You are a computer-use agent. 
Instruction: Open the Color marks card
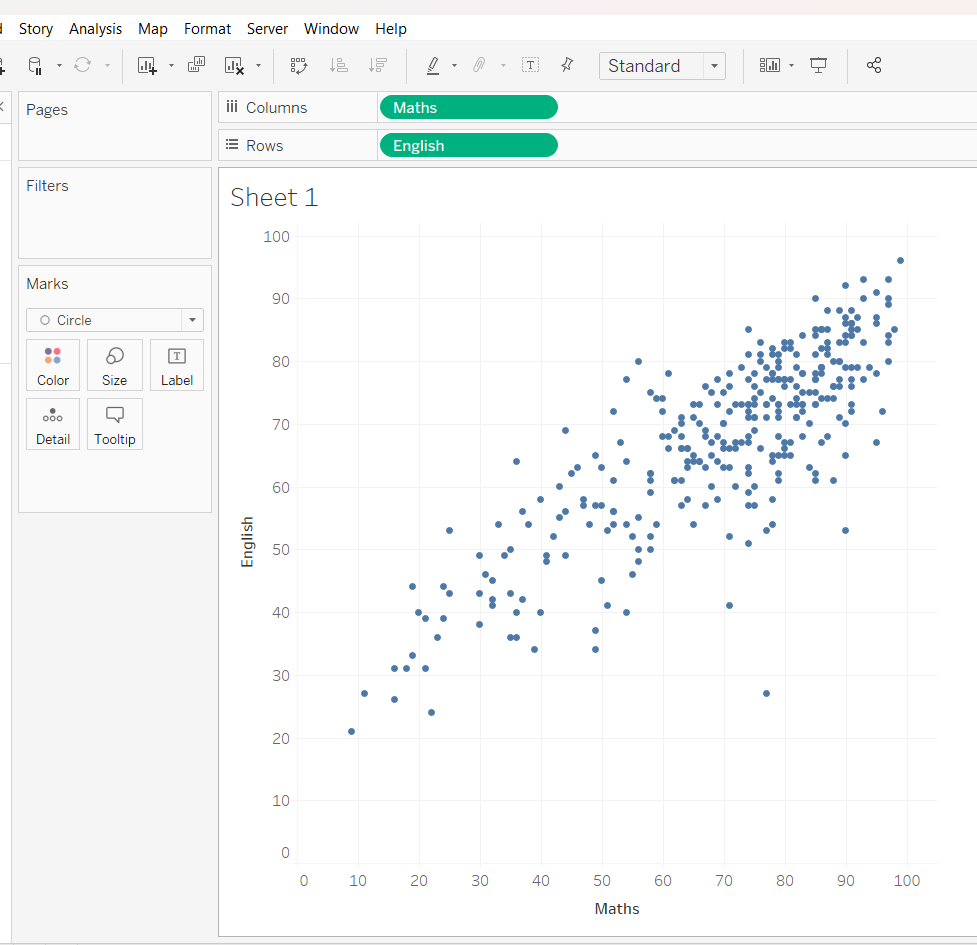coord(53,365)
